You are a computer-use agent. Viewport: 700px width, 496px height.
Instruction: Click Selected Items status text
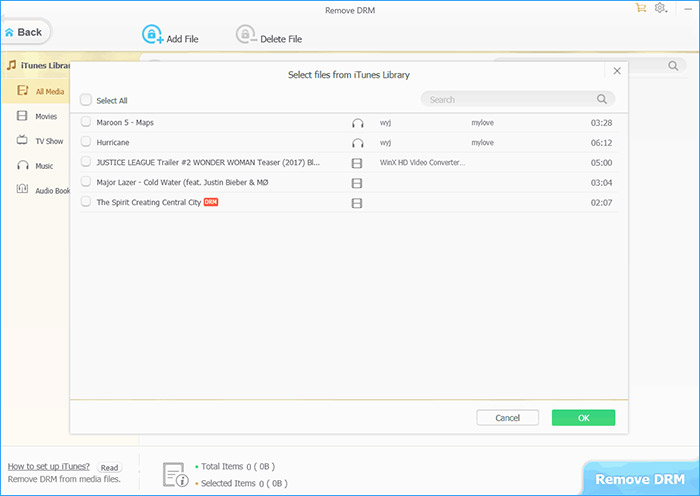(244, 483)
